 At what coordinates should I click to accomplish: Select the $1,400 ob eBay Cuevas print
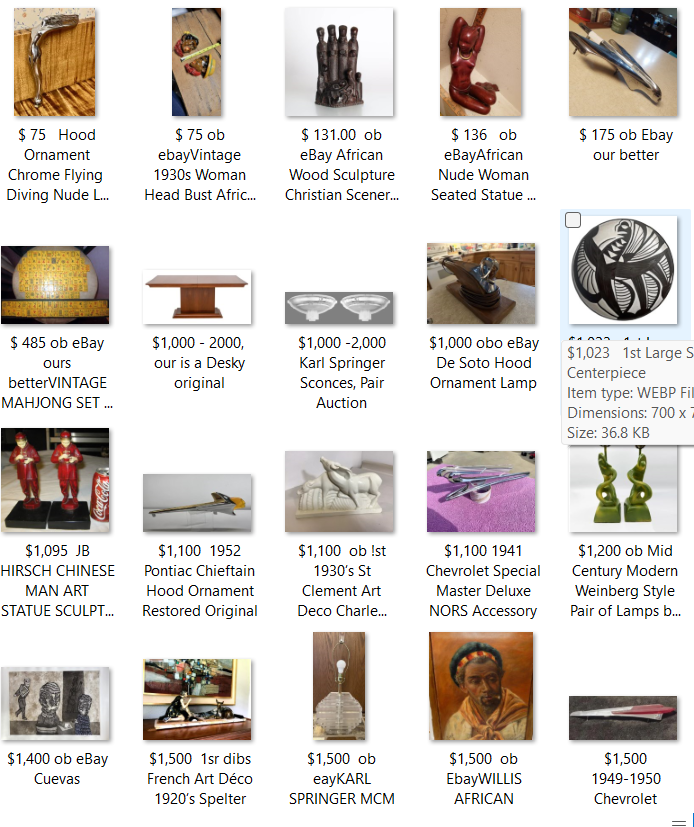click(x=55, y=703)
